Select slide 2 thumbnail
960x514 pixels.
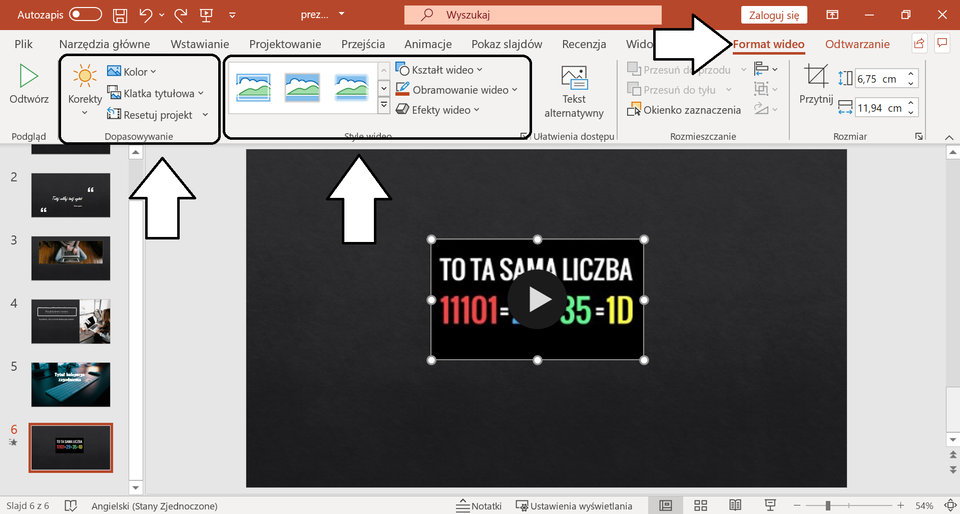pos(71,195)
